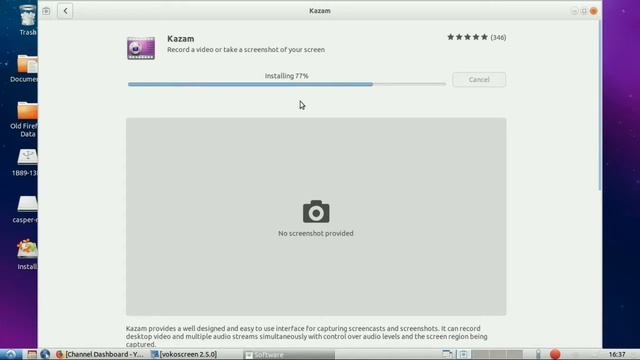
Task: Launch the web browser globe icon
Action: pos(45,354)
